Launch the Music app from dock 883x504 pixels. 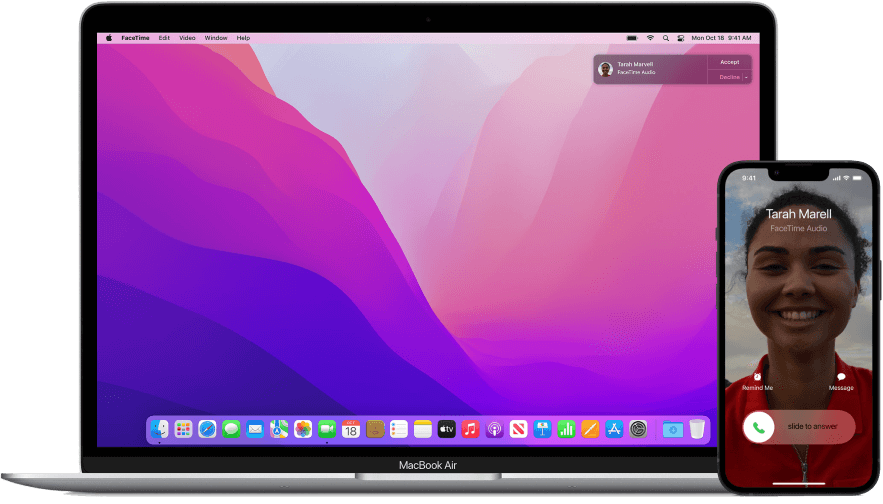470,429
